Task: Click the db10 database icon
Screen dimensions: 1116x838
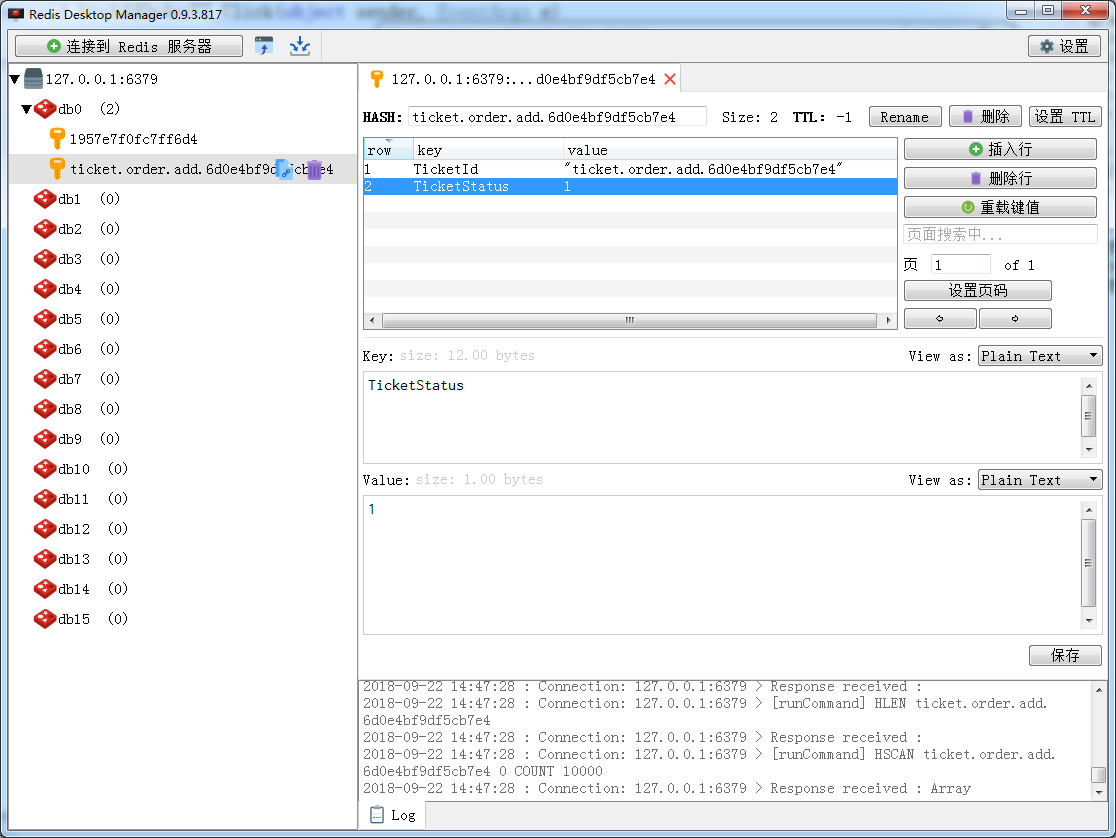Action: pyautogui.click(x=45, y=468)
